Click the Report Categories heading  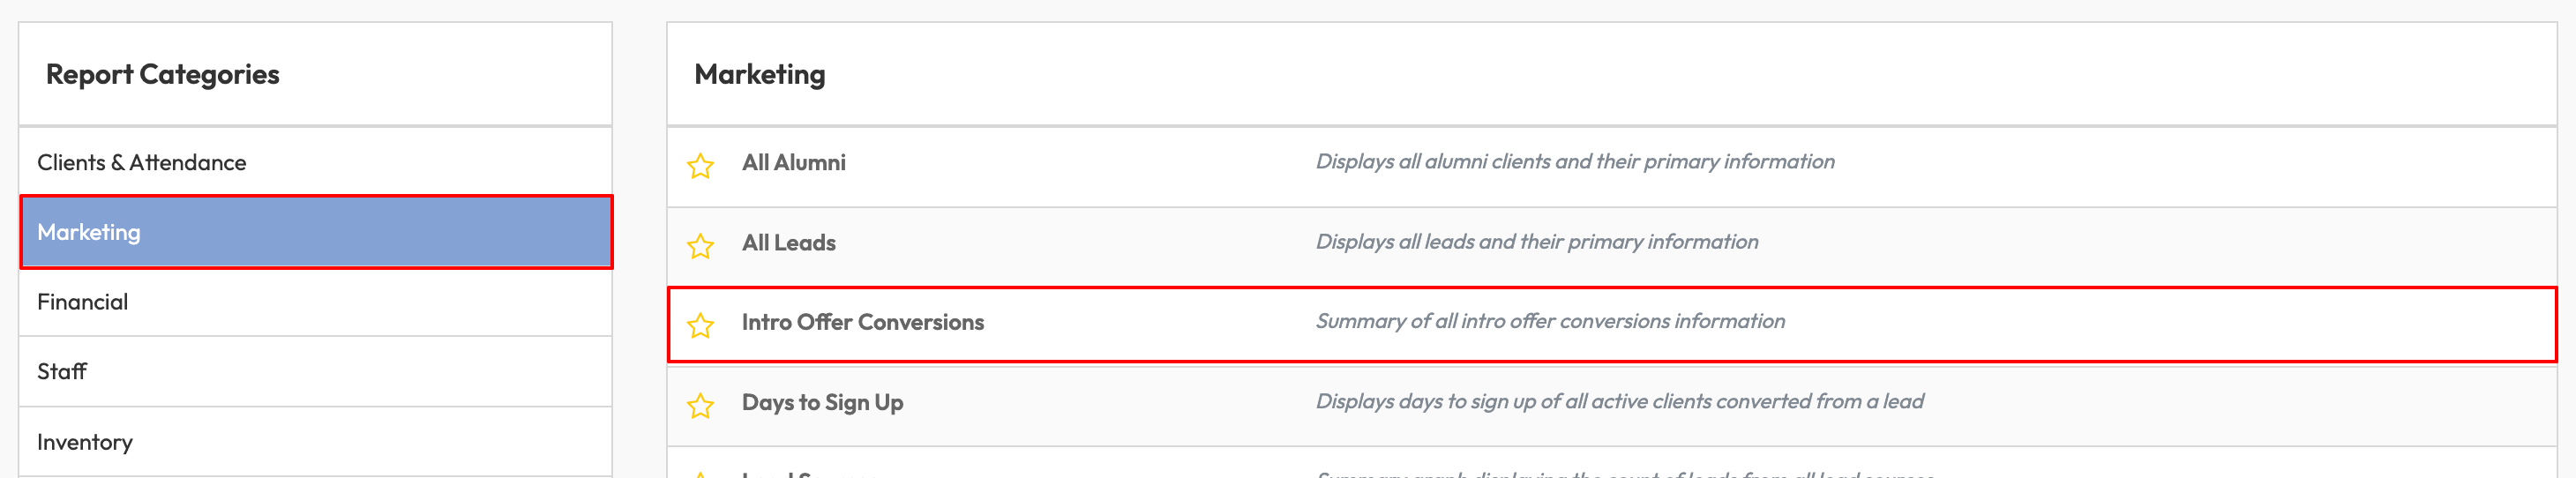coord(162,74)
